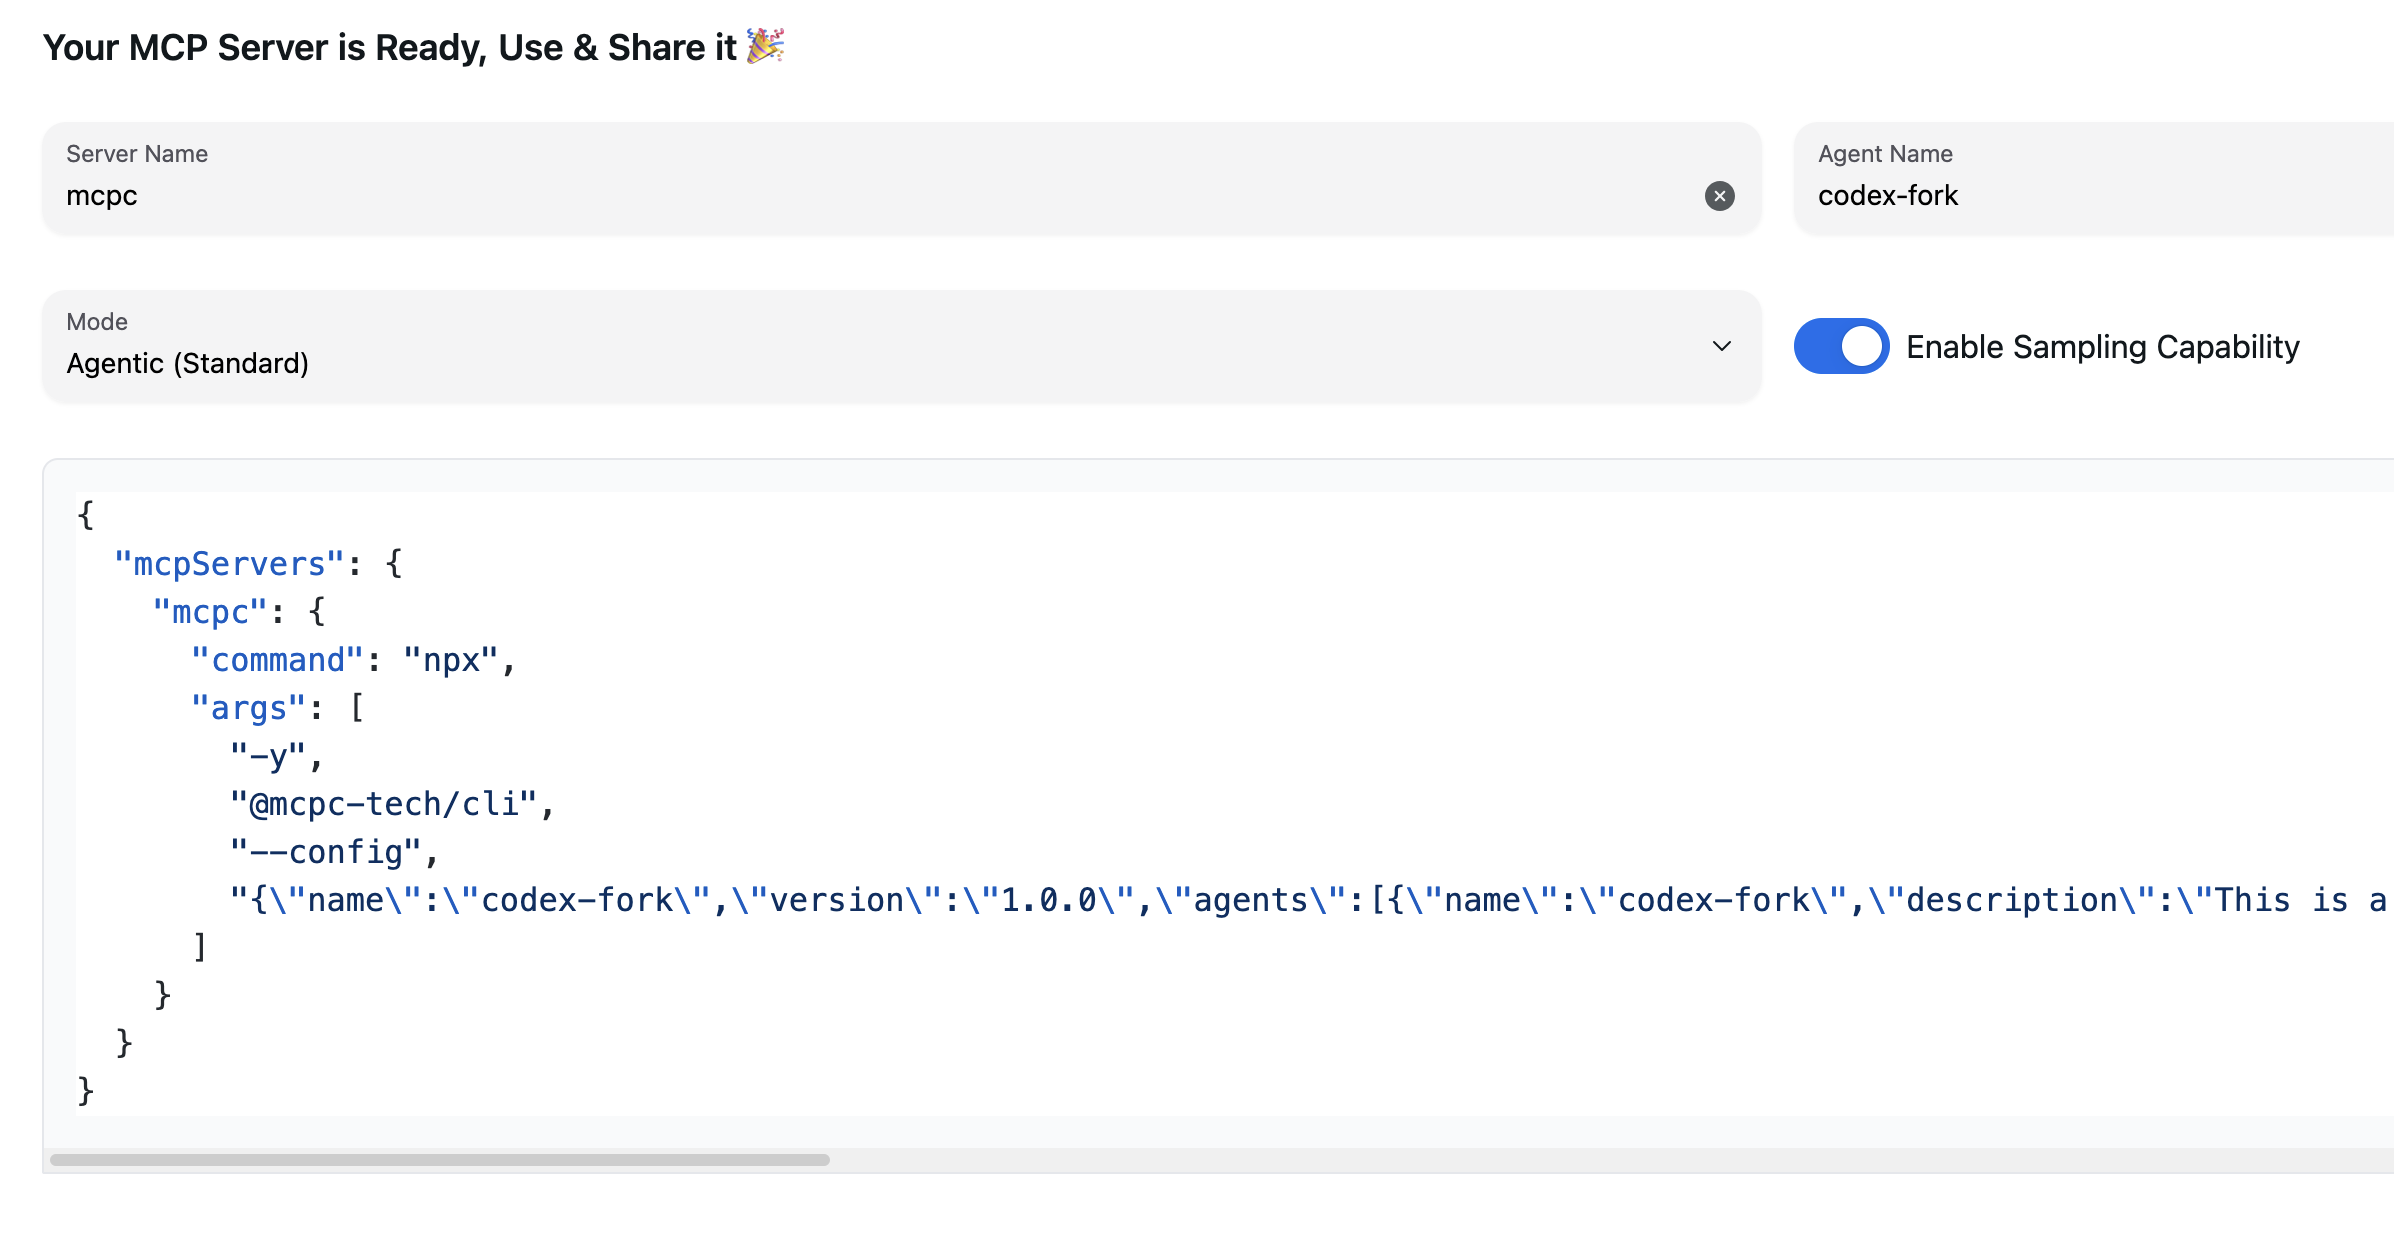
Task: Click the "mcpServers" key in JSON
Action: pyautogui.click(x=229, y=564)
